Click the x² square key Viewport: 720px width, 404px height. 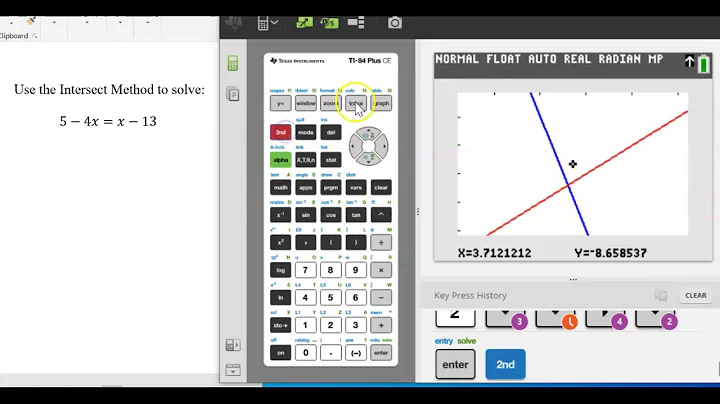(x=281, y=242)
